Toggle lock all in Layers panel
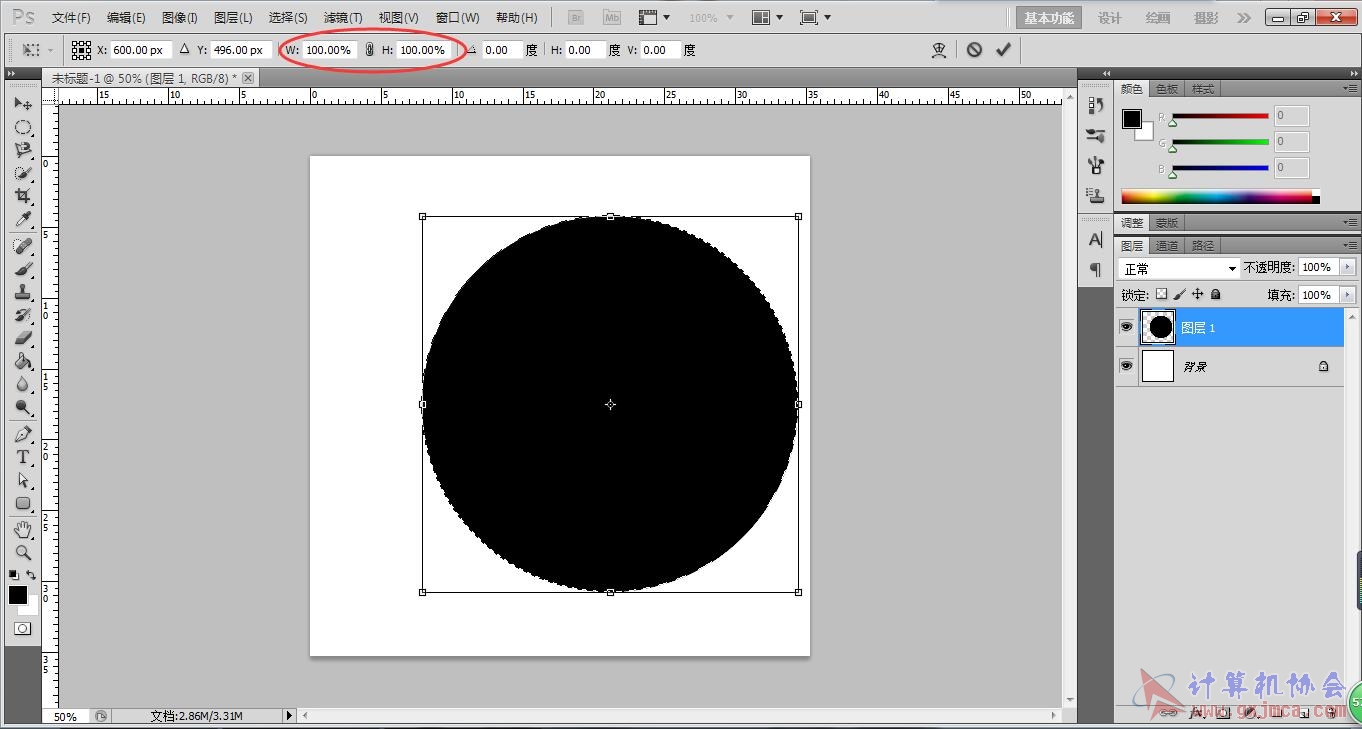 (1215, 295)
